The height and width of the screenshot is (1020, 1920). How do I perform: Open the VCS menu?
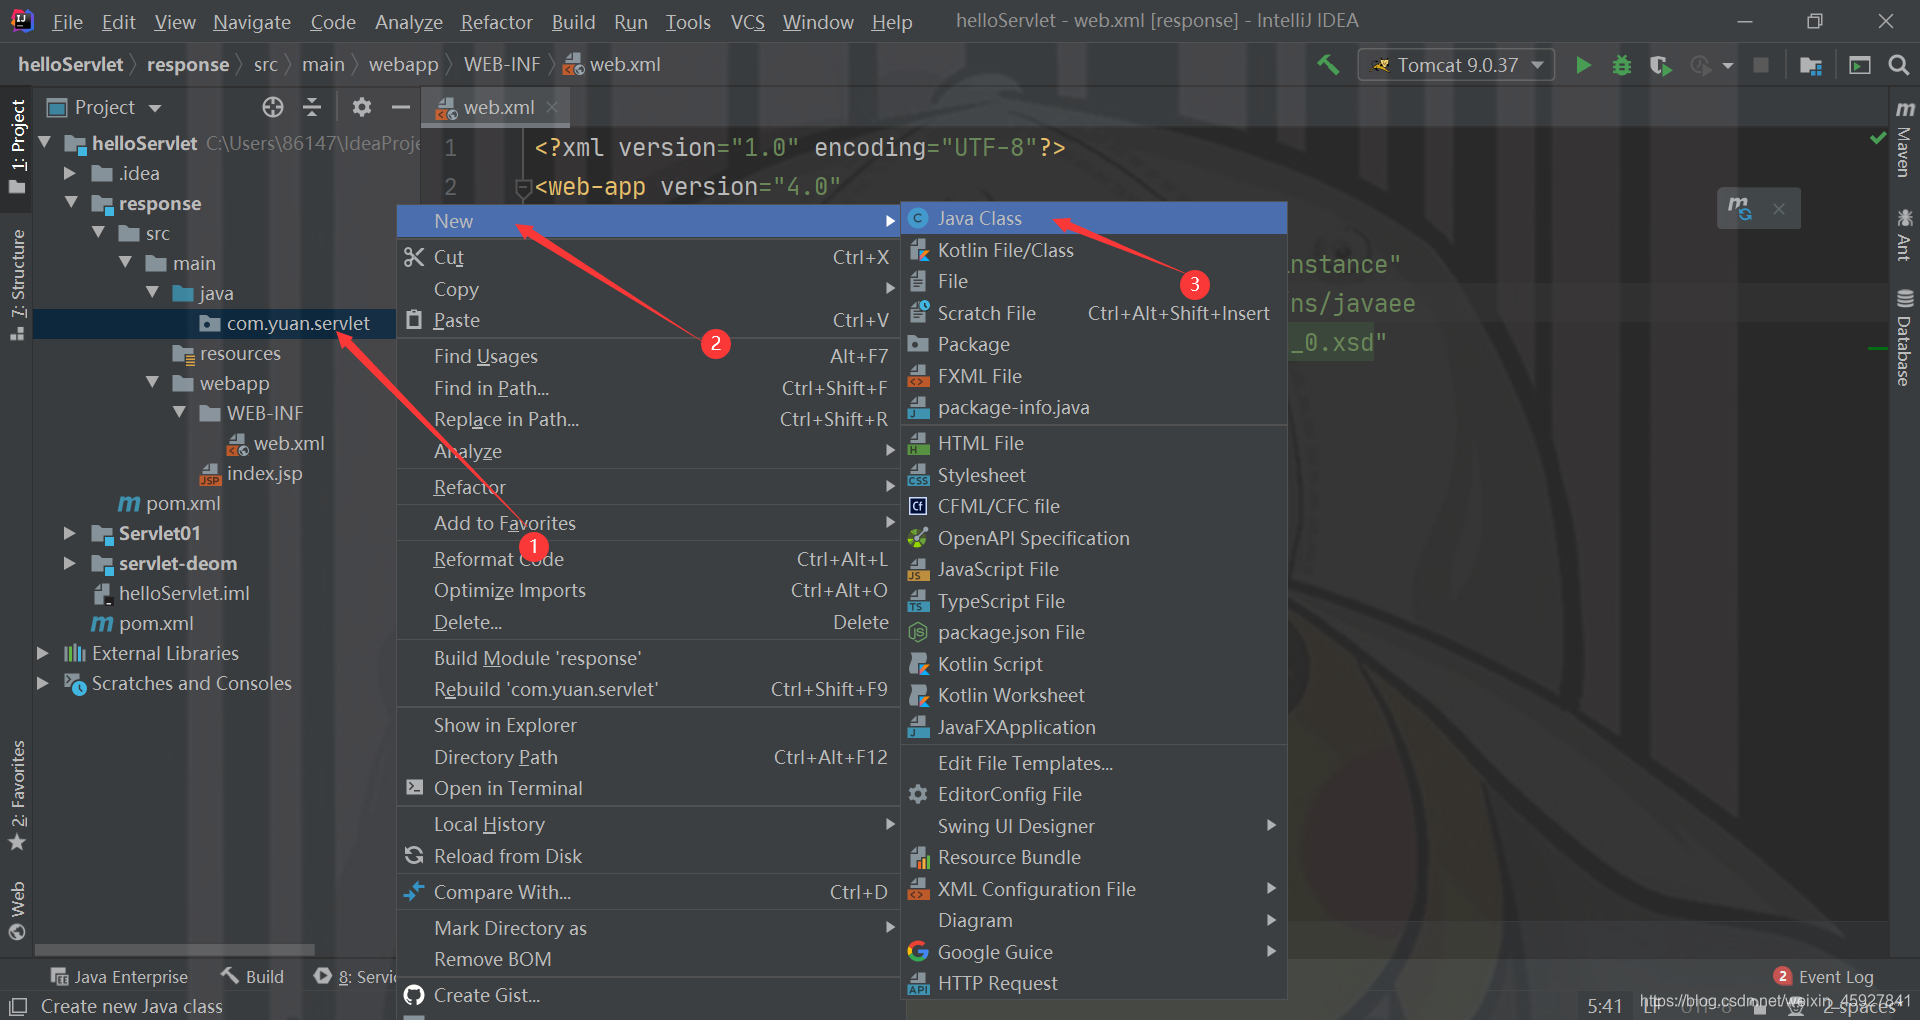pyautogui.click(x=747, y=21)
